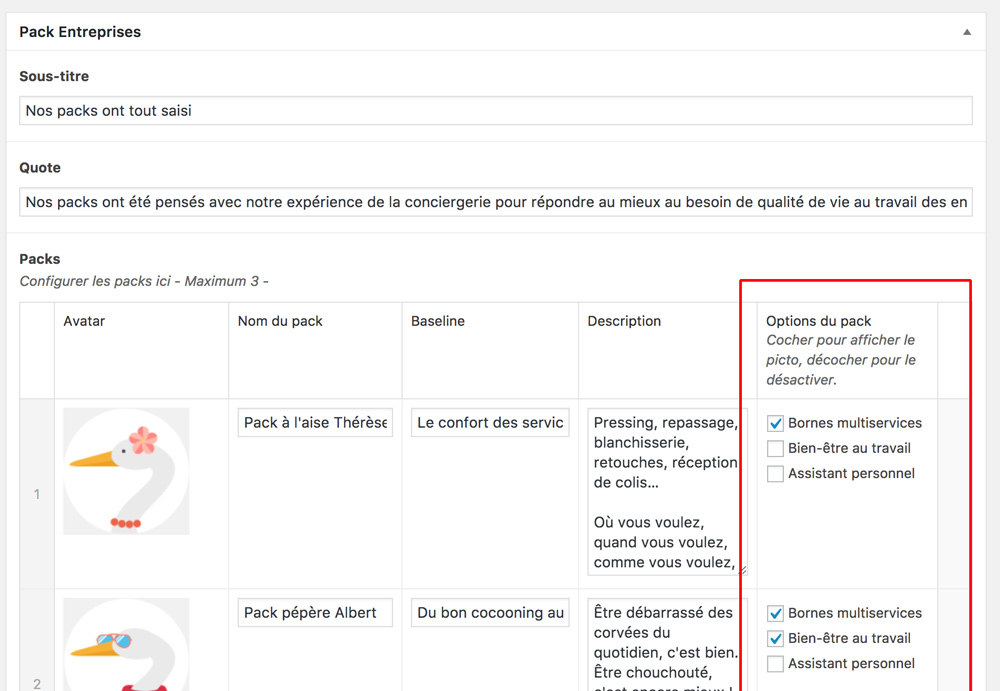Disable Bien-être au travail for second pack
The height and width of the screenshot is (691, 1000).
click(775, 638)
